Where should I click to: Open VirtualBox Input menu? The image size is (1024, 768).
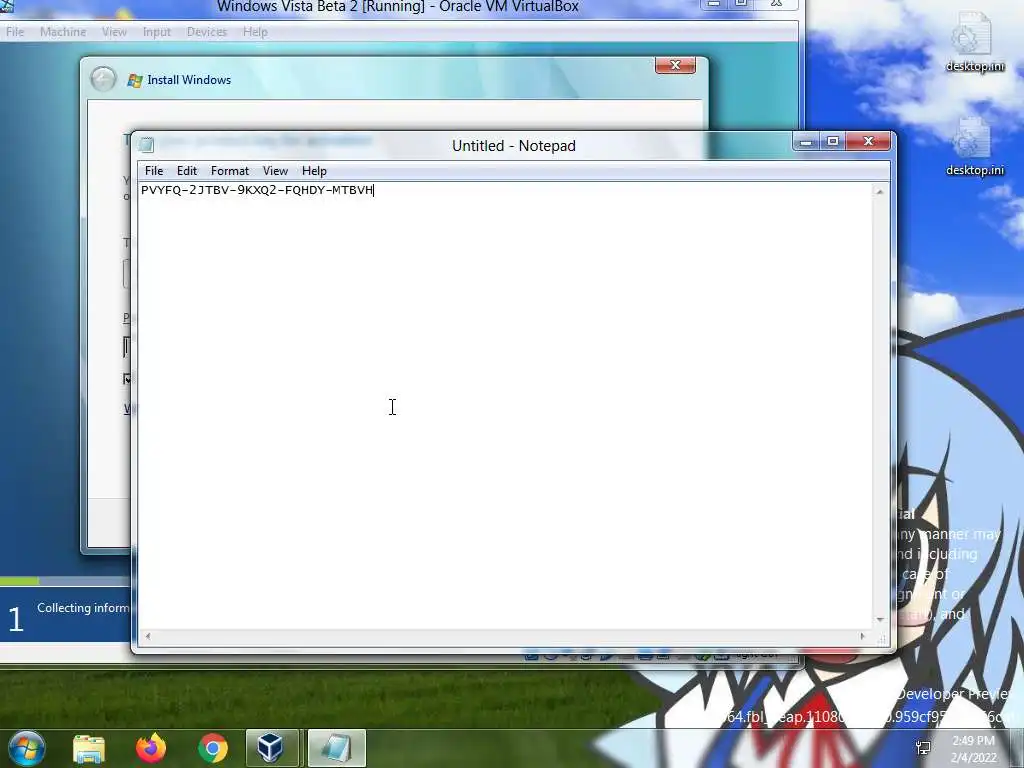coord(157,31)
